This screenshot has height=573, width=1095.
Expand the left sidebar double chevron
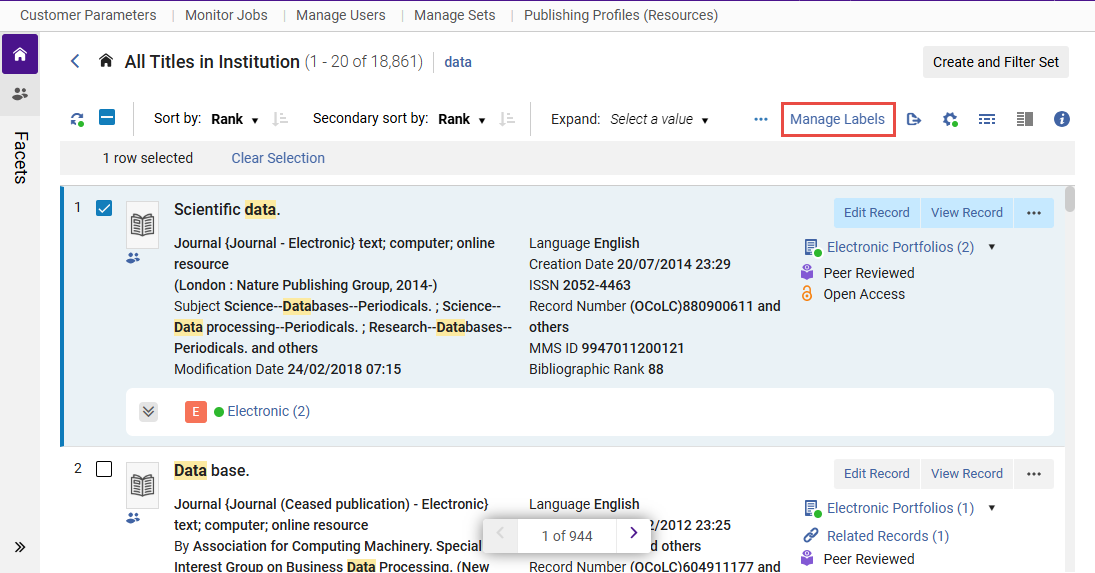tap(20, 547)
